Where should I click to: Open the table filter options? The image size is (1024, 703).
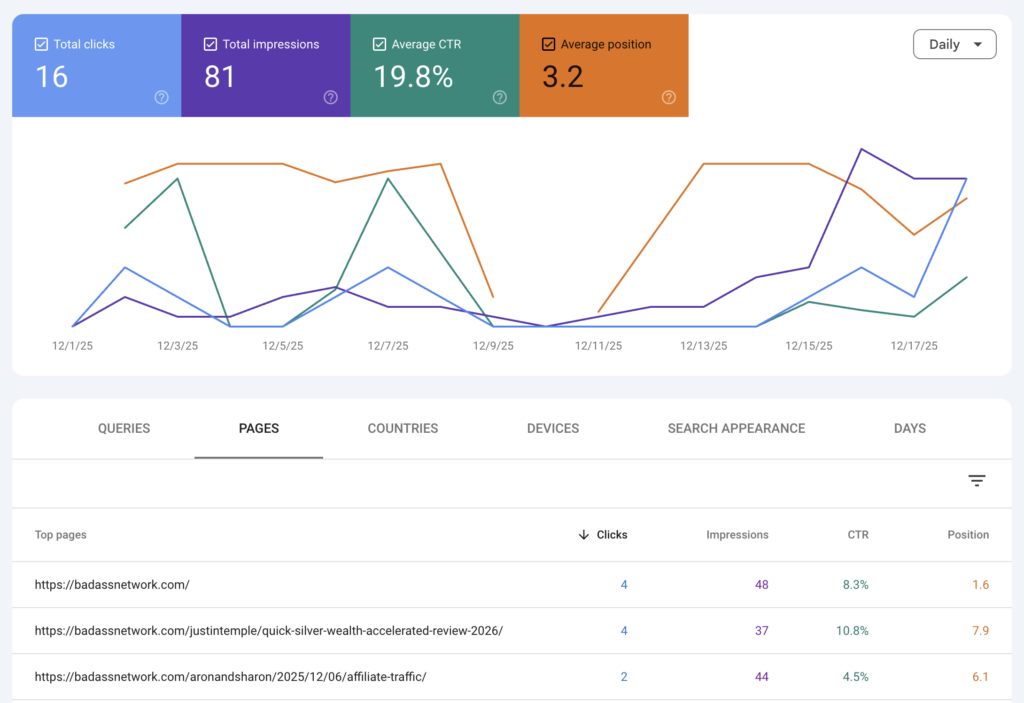(x=977, y=481)
